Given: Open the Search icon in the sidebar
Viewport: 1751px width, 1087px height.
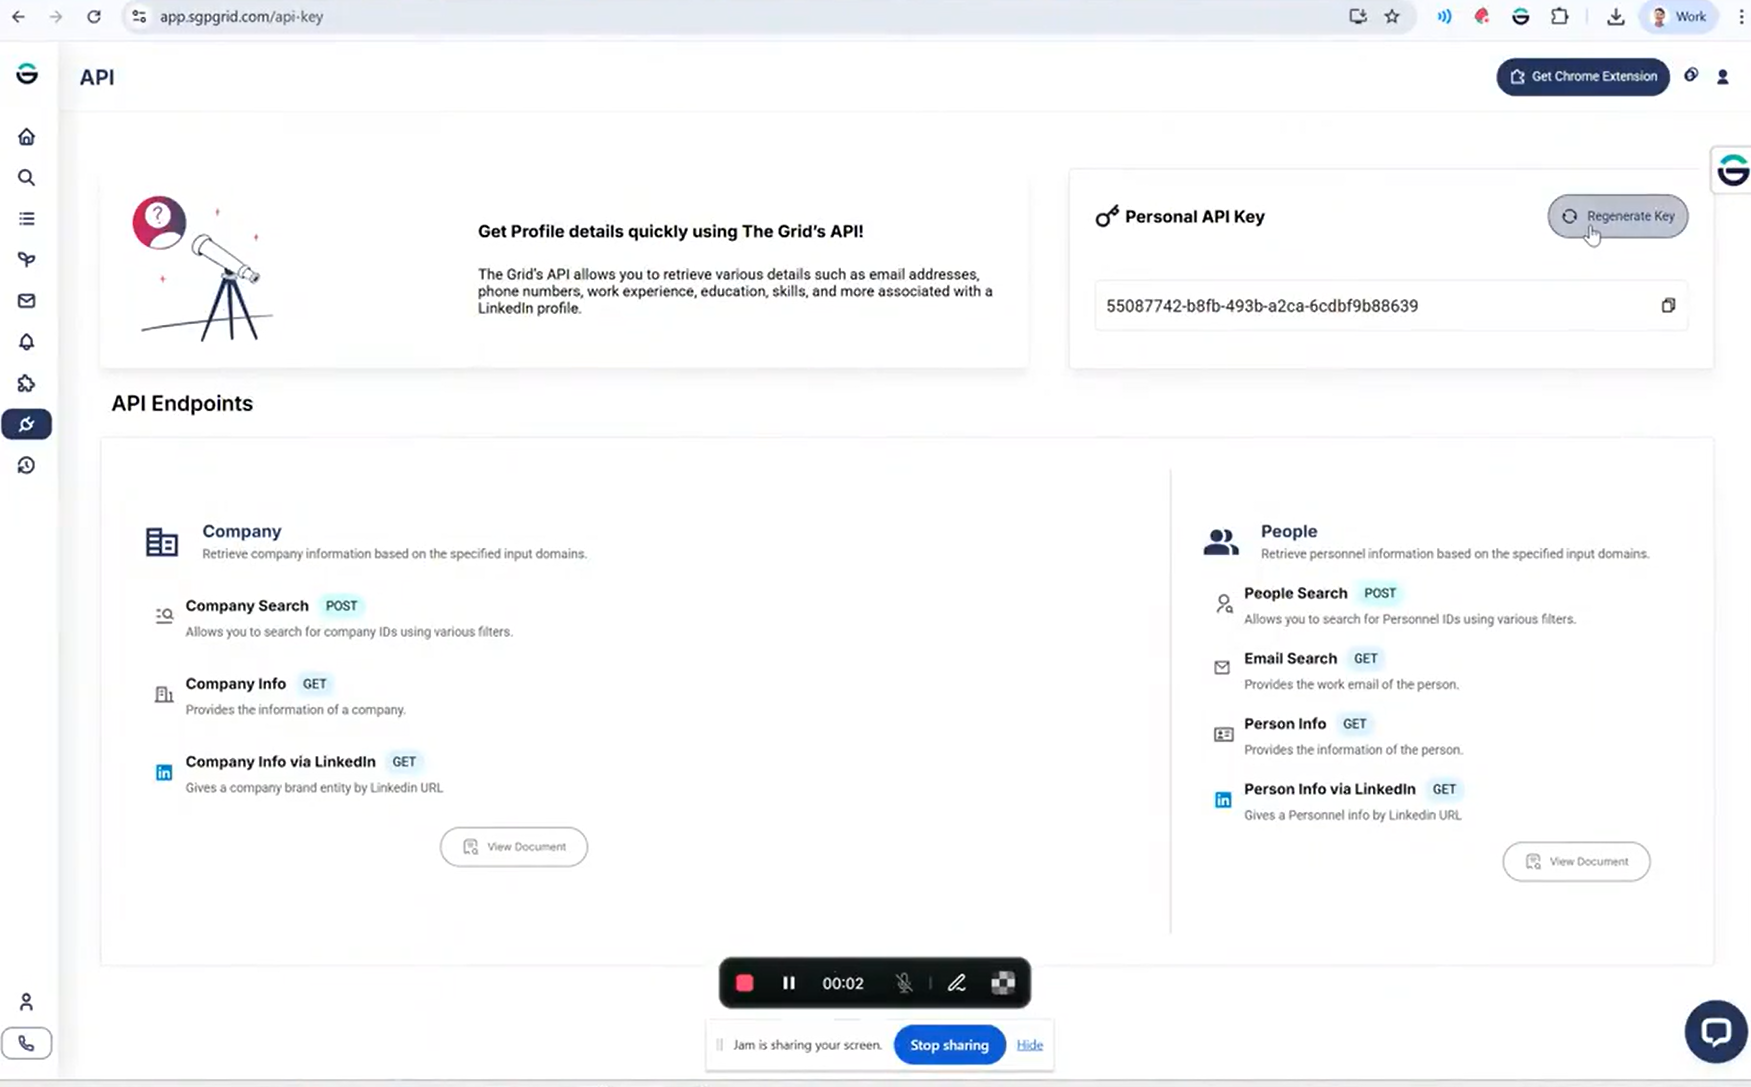Looking at the screenshot, I should coord(27,177).
